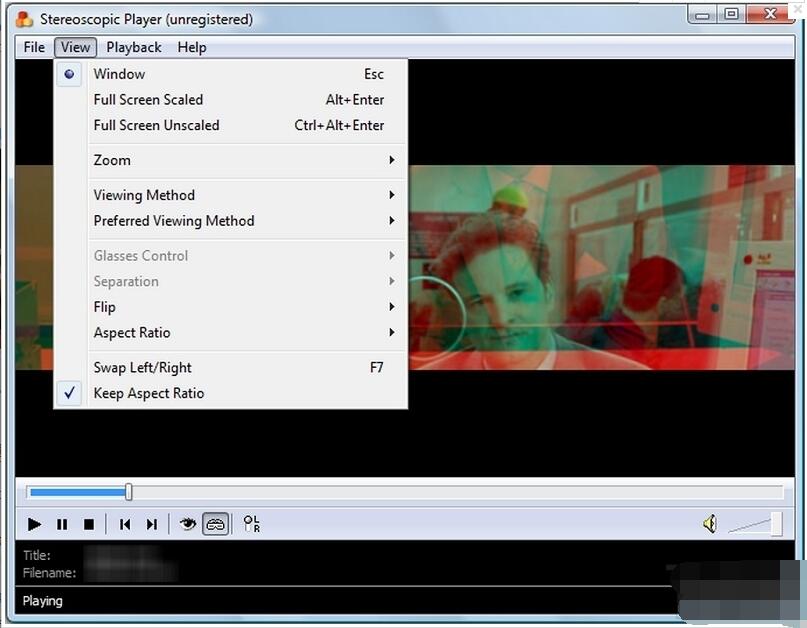Expand the Viewing Method submenu
The image size is (807, 628).
pos(144,195)
